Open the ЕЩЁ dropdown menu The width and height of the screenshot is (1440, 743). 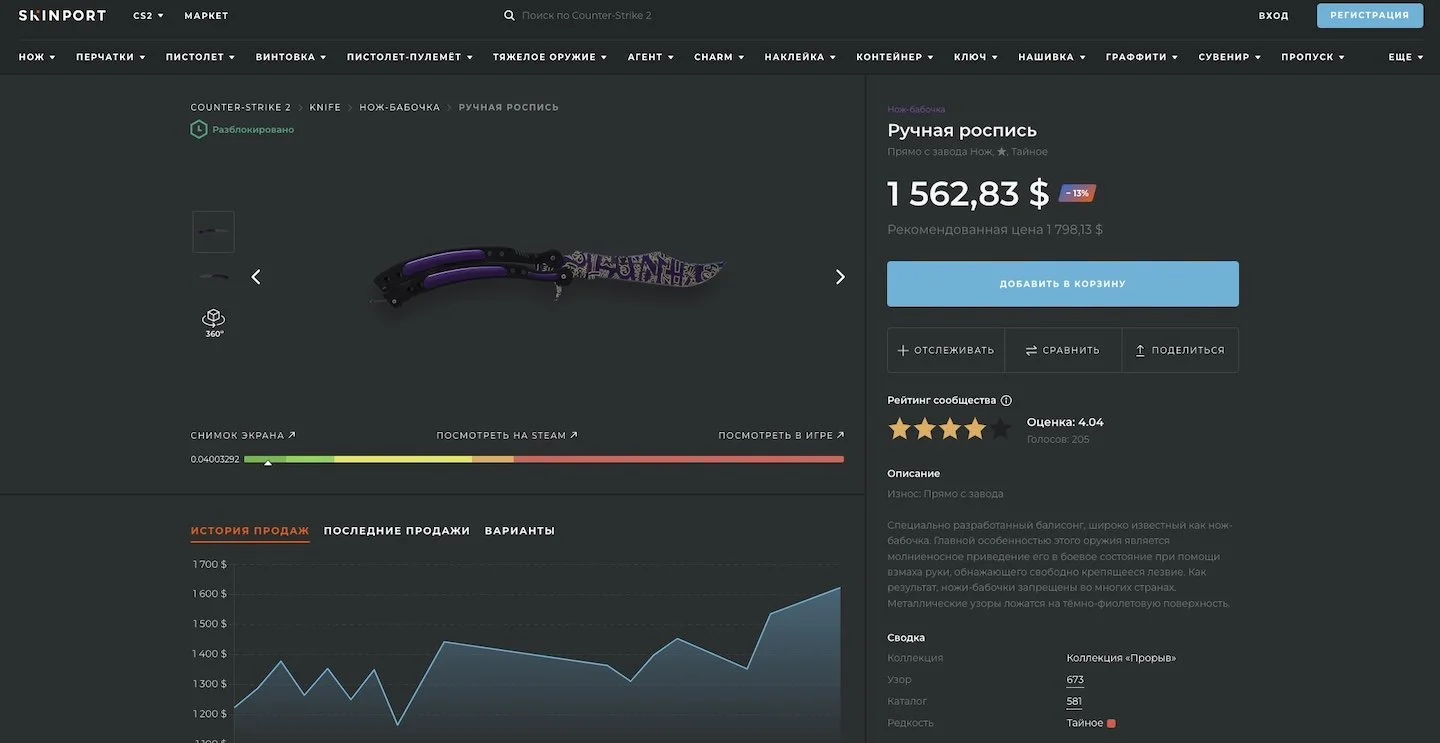(x=1406, y=57)
